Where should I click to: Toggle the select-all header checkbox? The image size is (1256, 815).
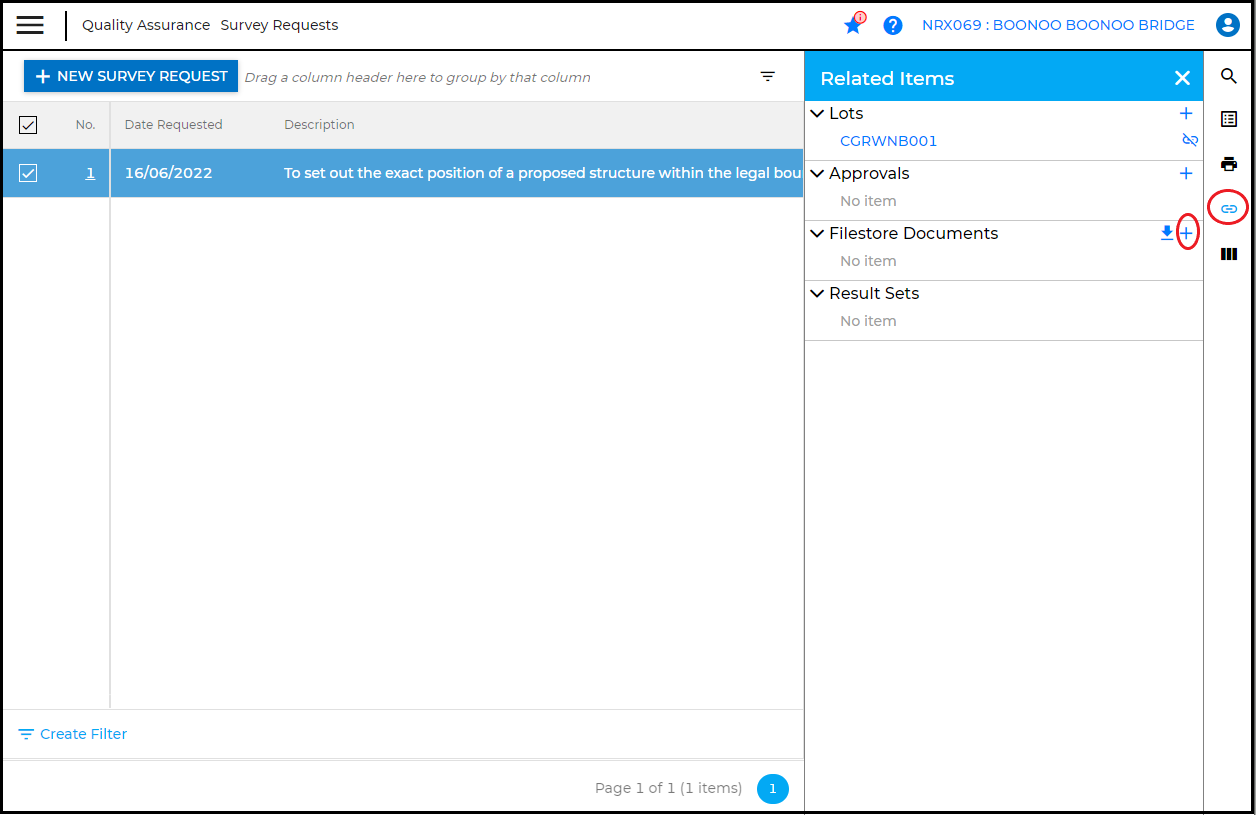coord(28,125)
